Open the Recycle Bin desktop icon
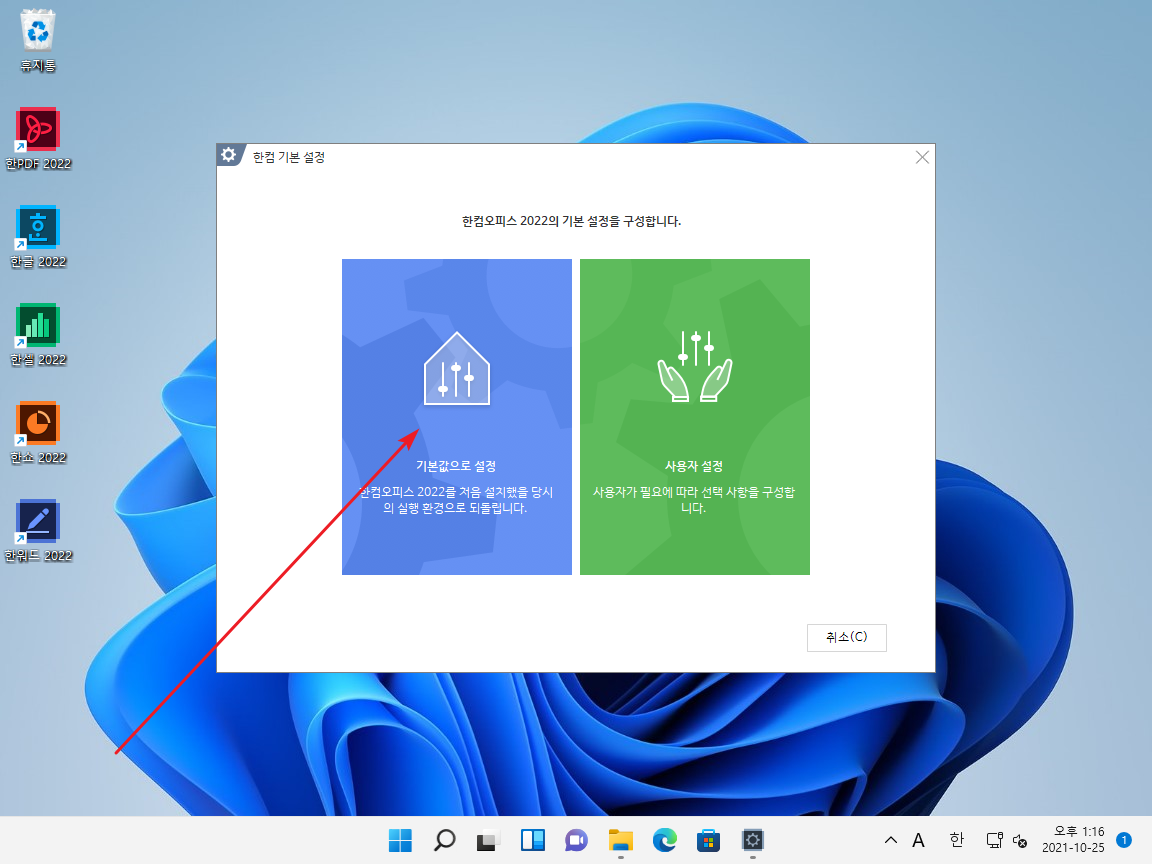 click(x=37, y=40)
